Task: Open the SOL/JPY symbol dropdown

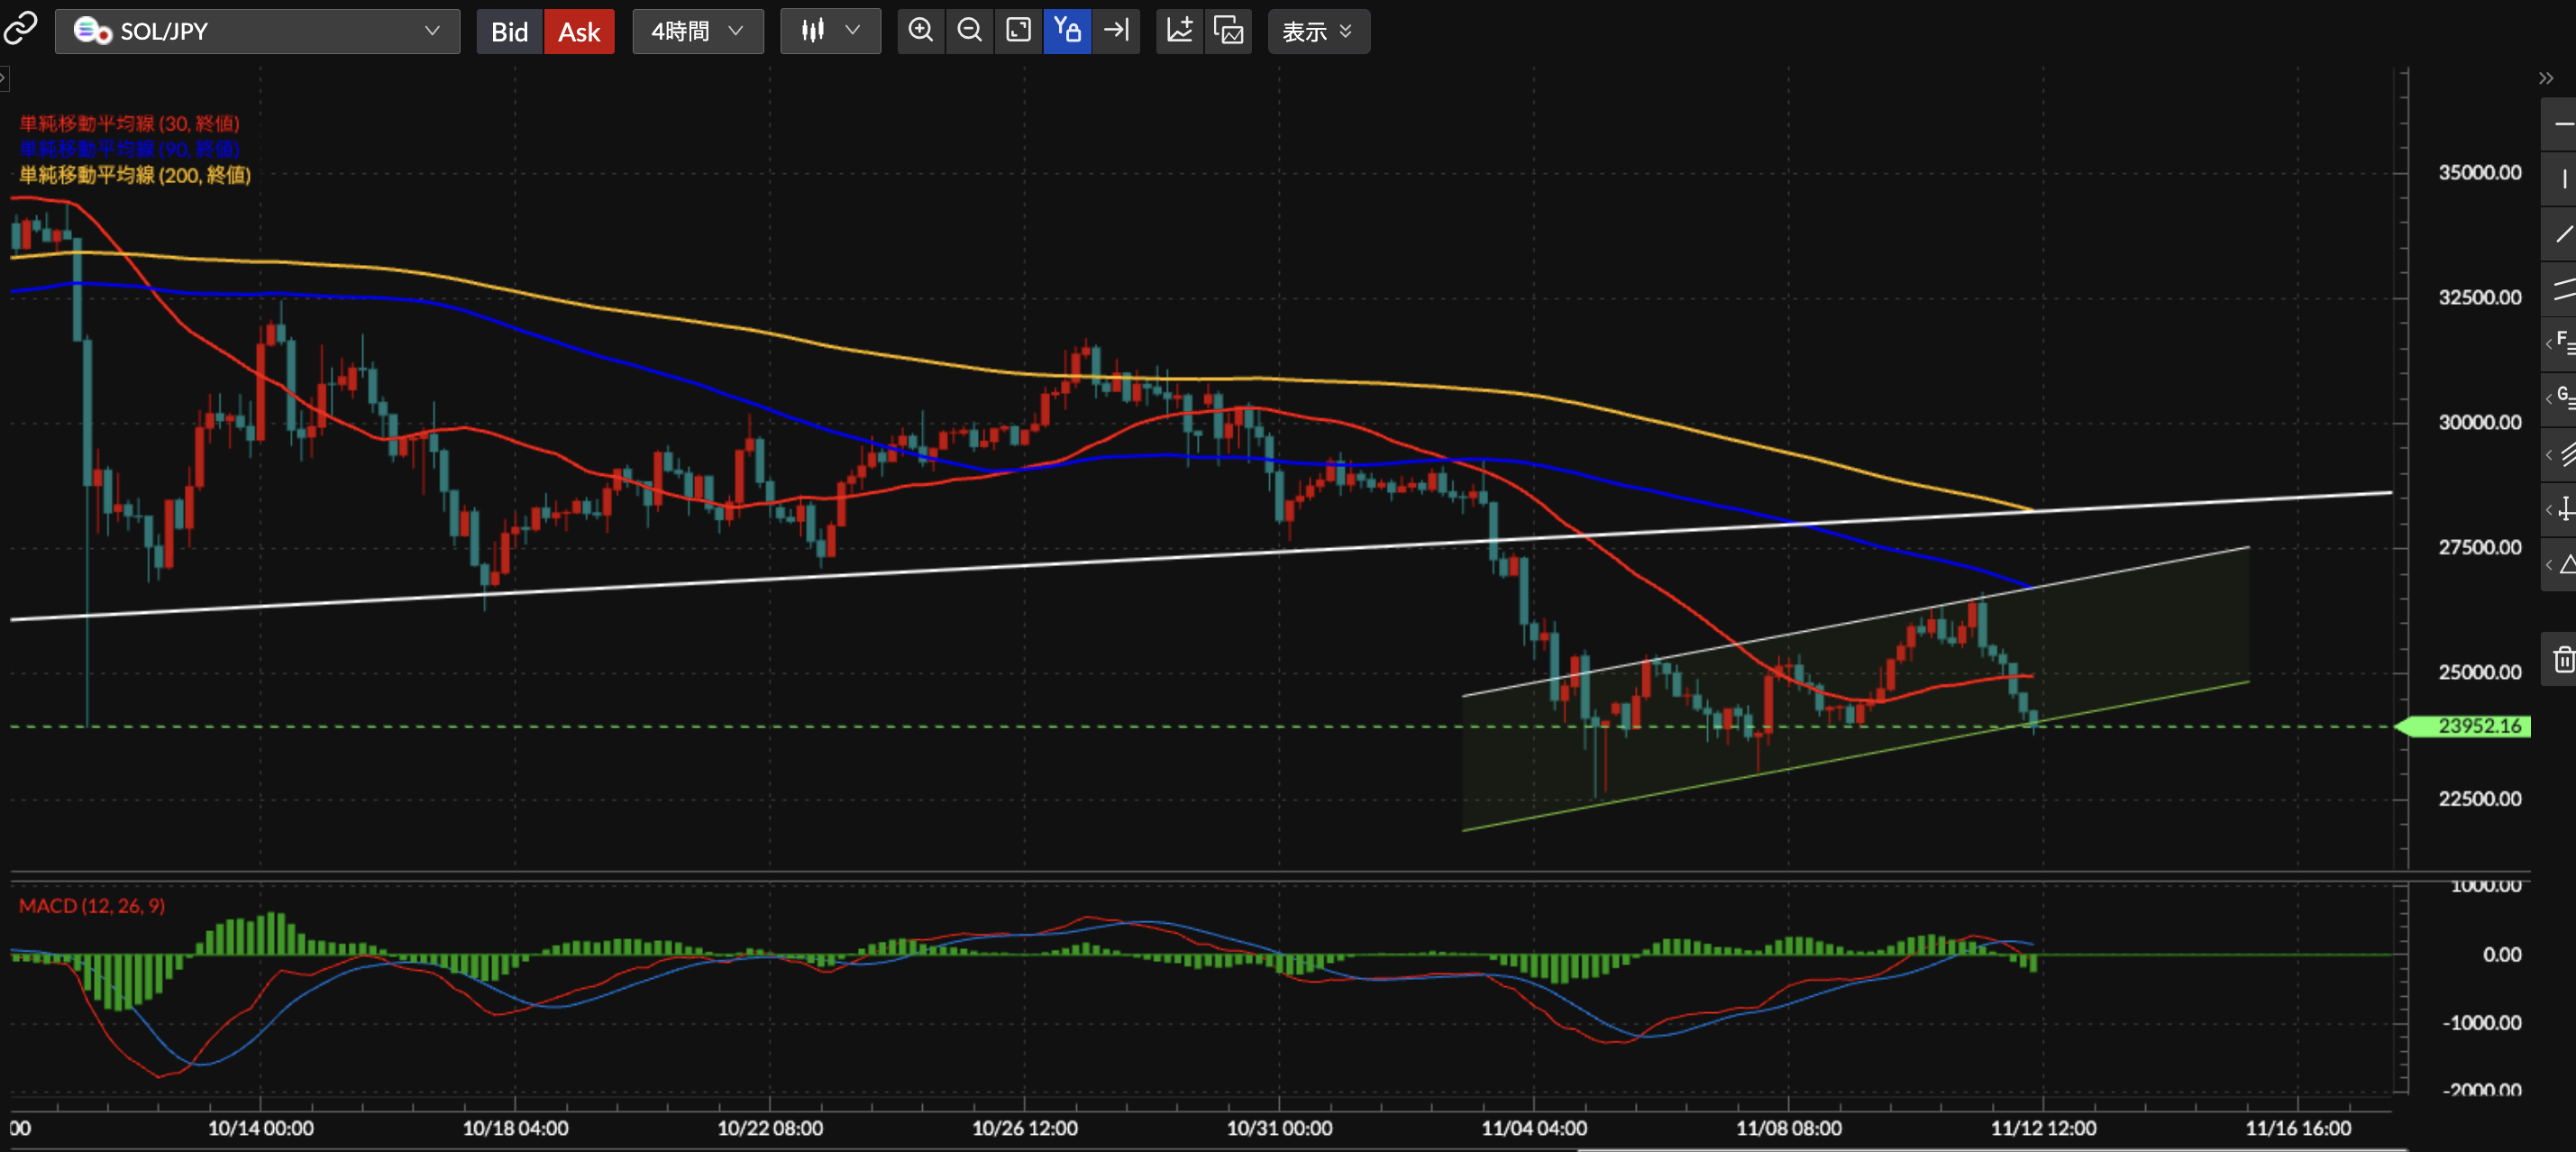Action: [x=257, y=31]
